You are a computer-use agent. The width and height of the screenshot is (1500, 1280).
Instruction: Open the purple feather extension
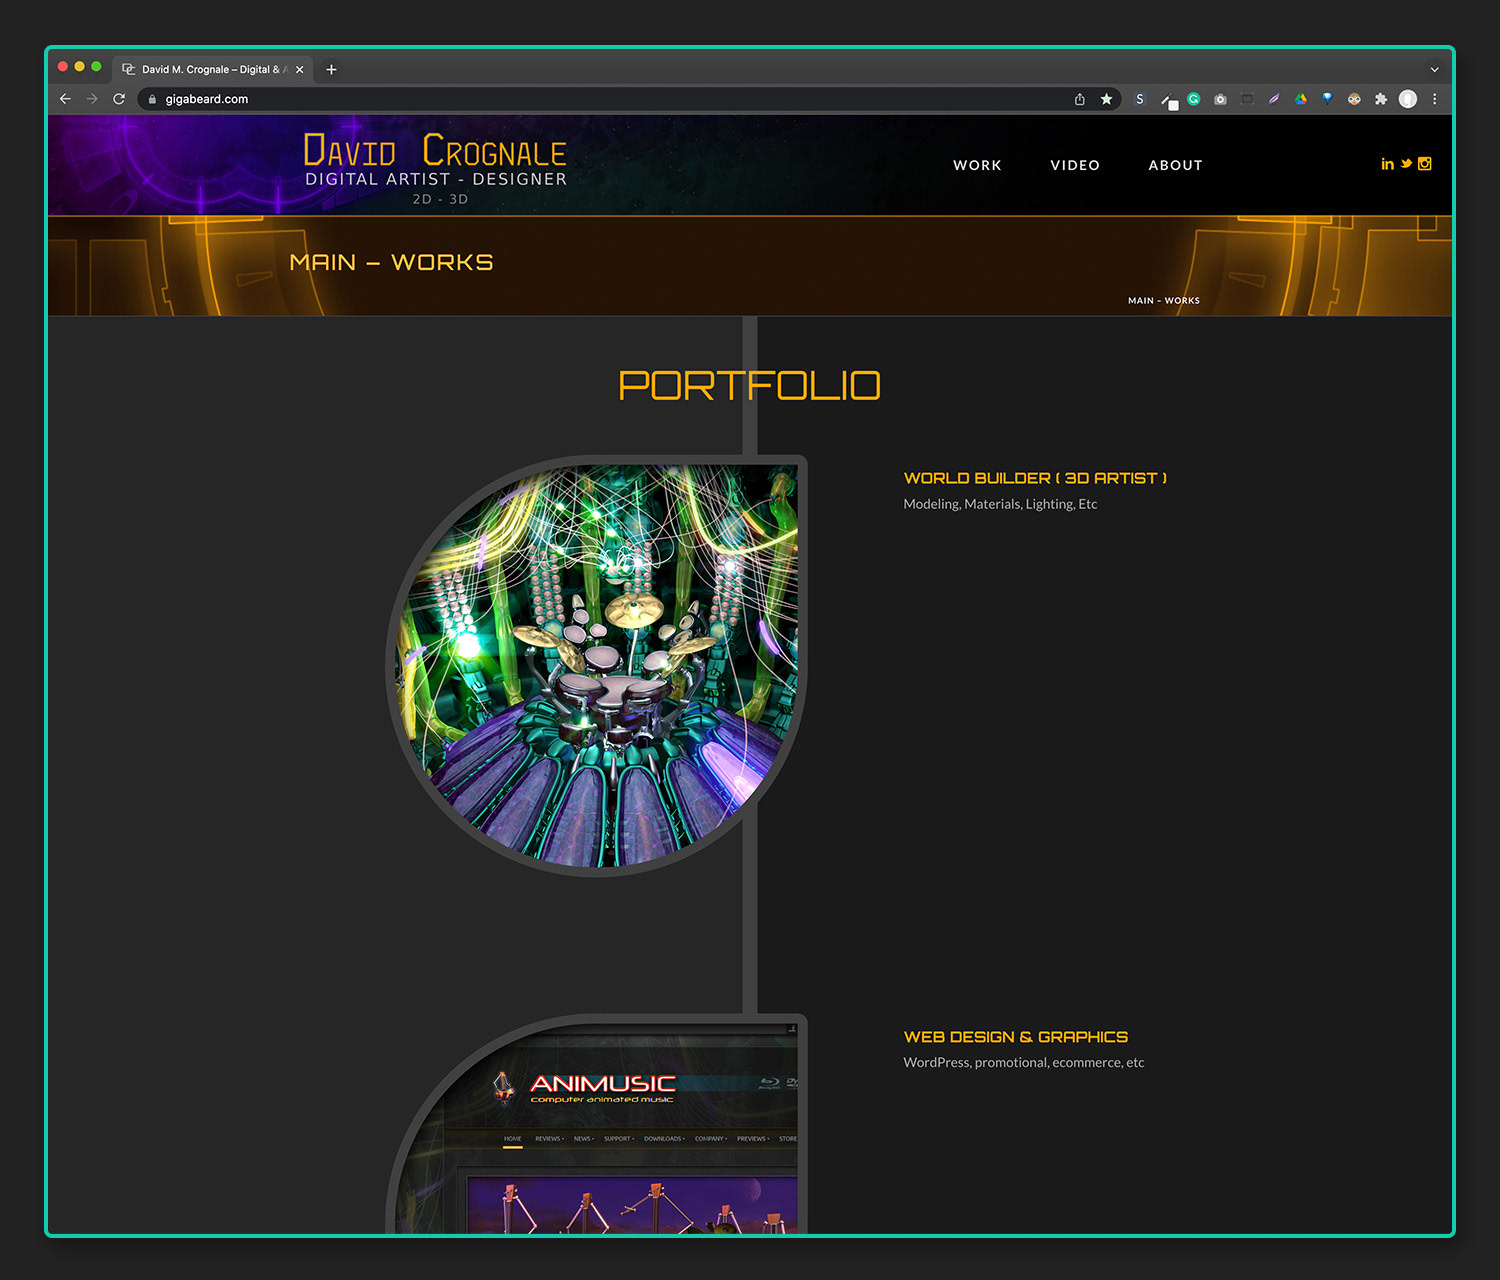[1274, 99]
